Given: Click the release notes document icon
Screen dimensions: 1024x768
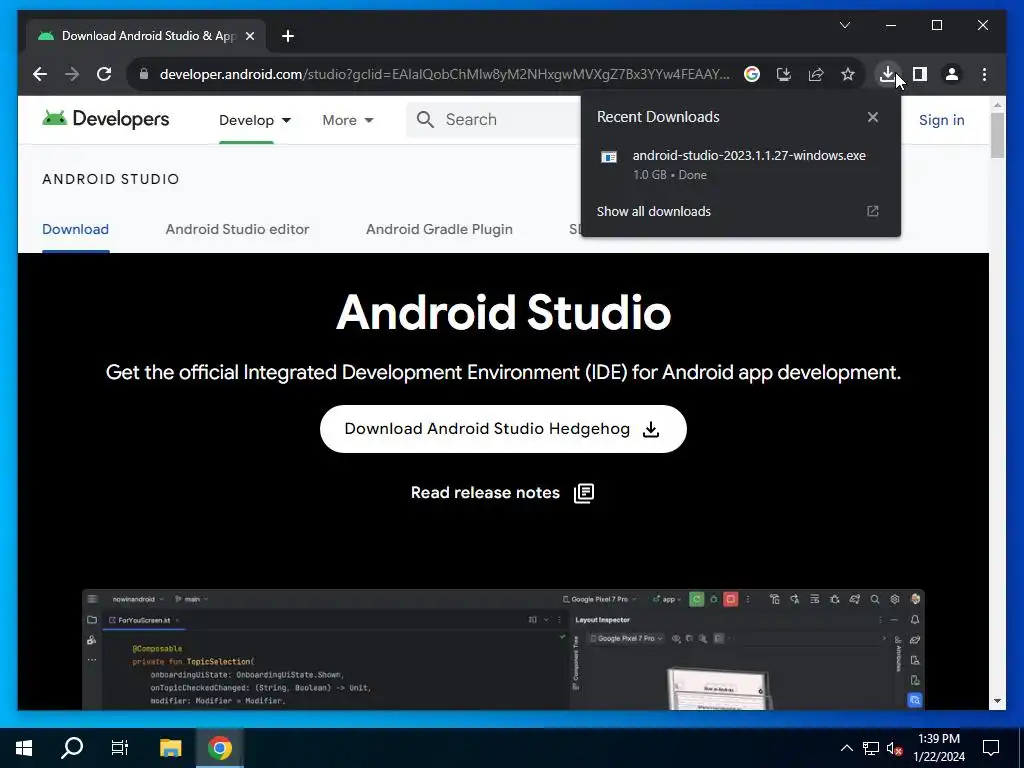Looking at the screenshot, I should [584, 493].
